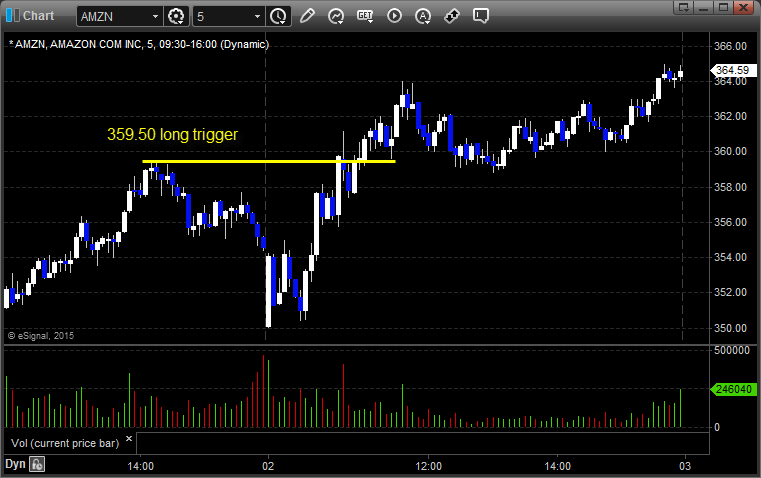Screen dimensions: 761x478
Task: Open the studies chart icon menu
Action: click(336, 16)
